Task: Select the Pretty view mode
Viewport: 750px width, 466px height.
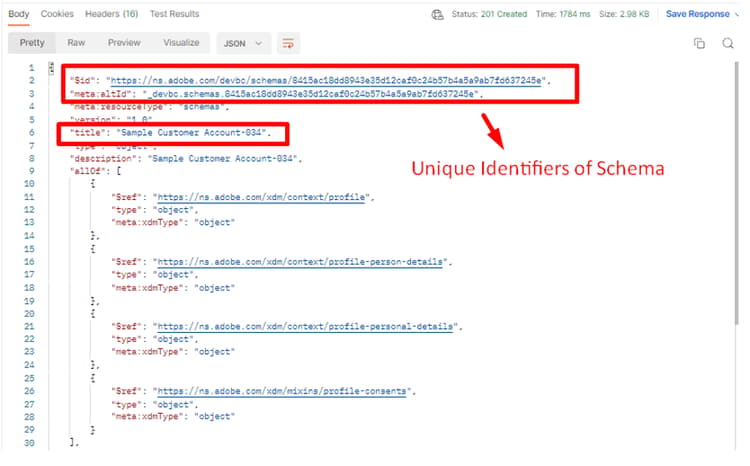Action: tap(32, 43)
